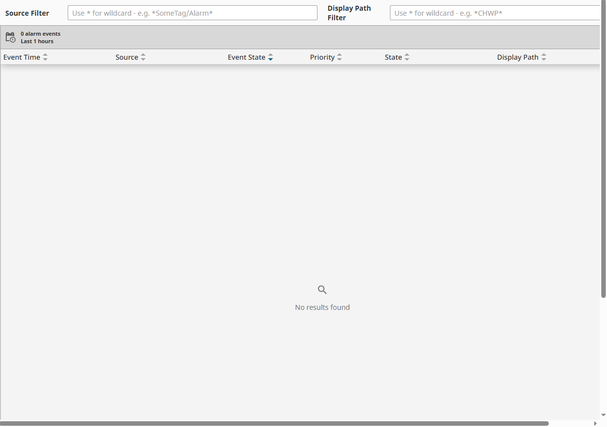The height and width of the screenshot is (427, 607).
Task: Click the scroll down arrow at right edge
Action: (x=603, y=415)
